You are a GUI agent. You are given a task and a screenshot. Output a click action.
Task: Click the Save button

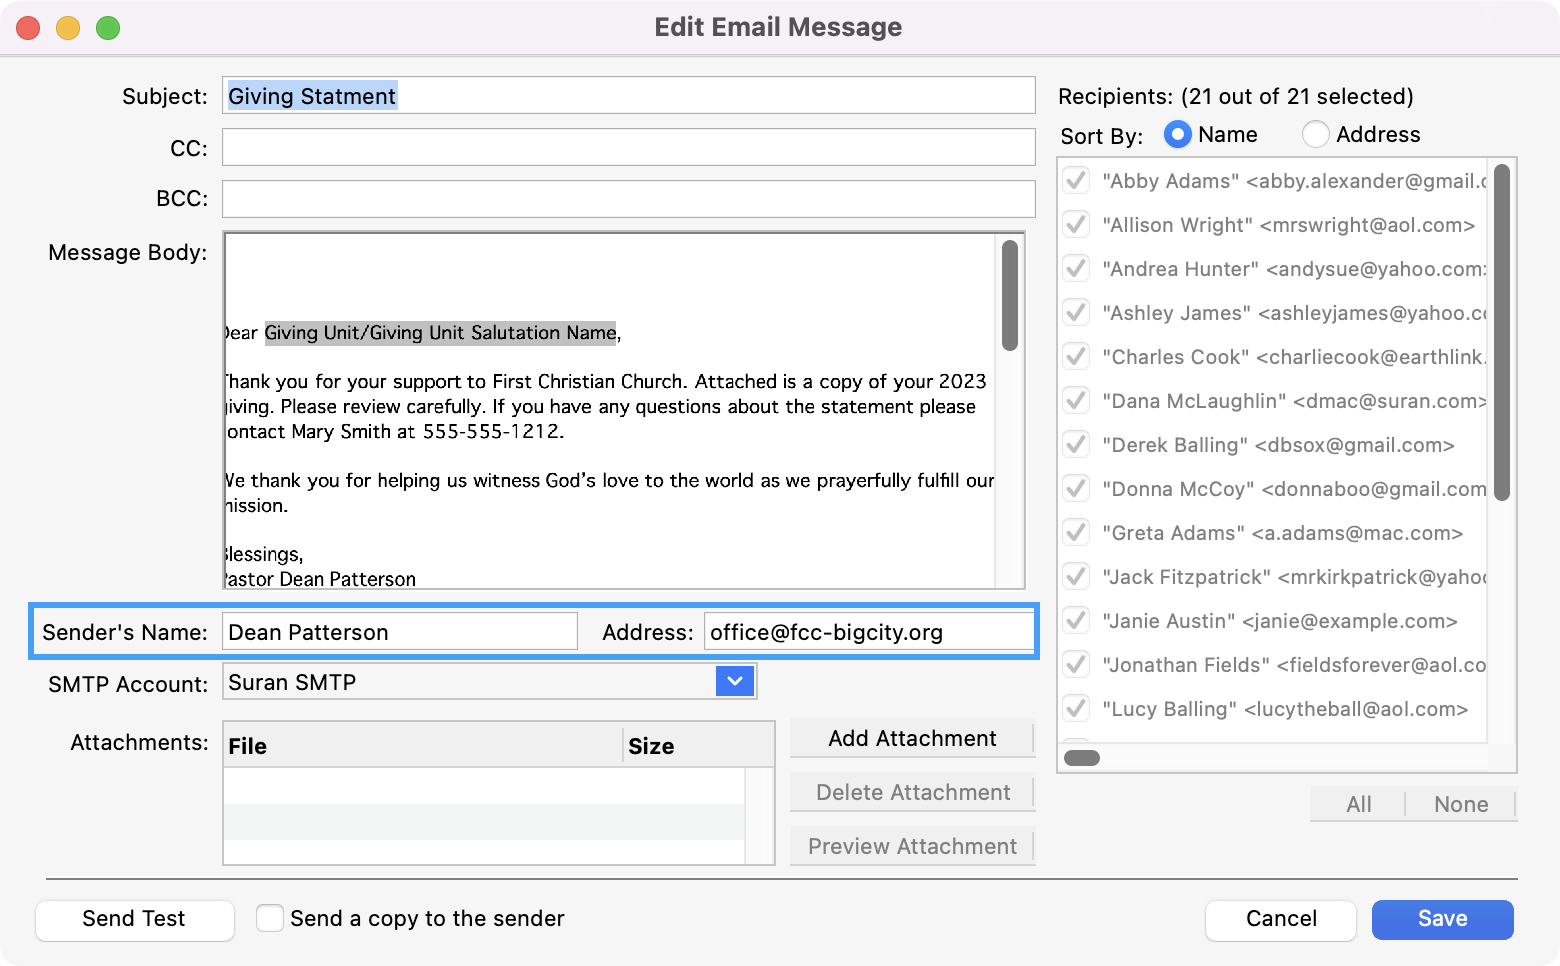click(x=1442, y=919)
